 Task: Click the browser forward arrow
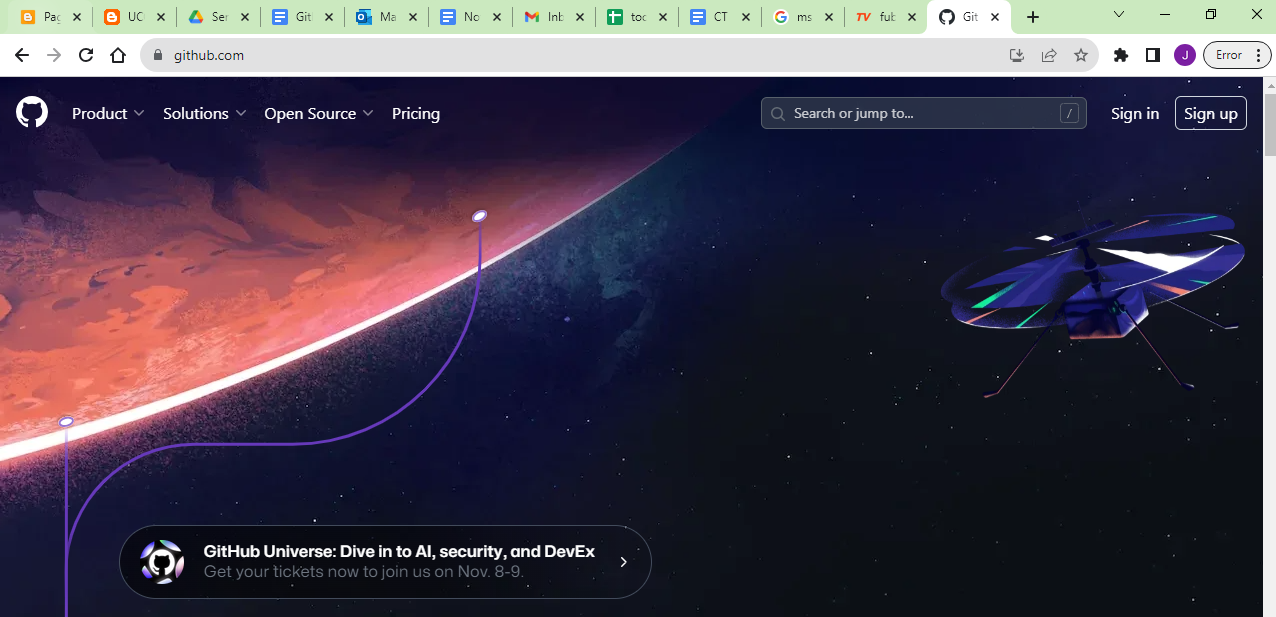(x=54, y=55)
